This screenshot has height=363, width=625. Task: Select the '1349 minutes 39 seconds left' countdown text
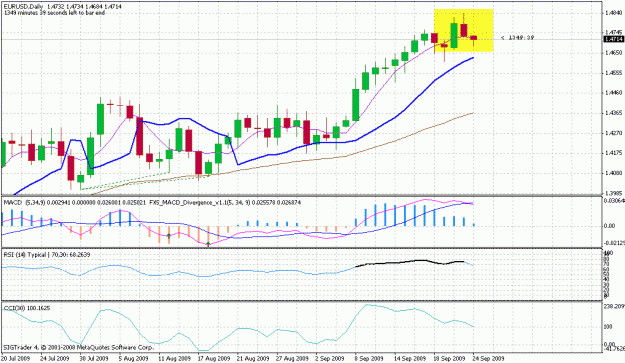[54, 13]
